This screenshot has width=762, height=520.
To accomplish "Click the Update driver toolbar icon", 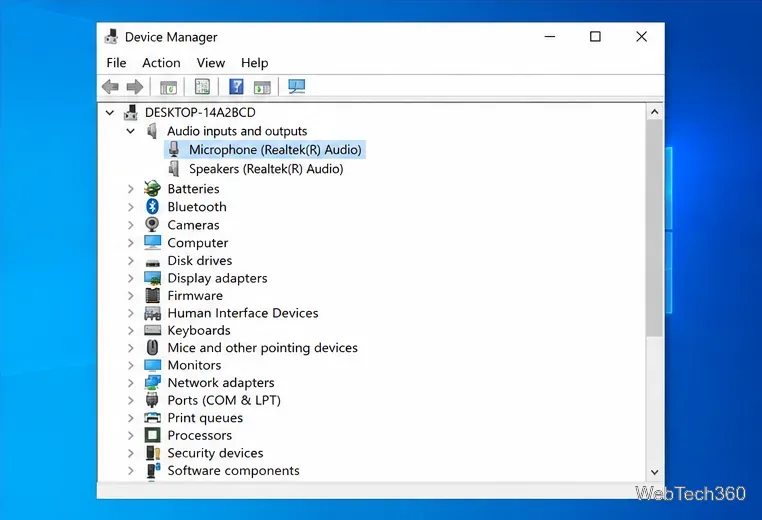I will click(x=262, y=87).
